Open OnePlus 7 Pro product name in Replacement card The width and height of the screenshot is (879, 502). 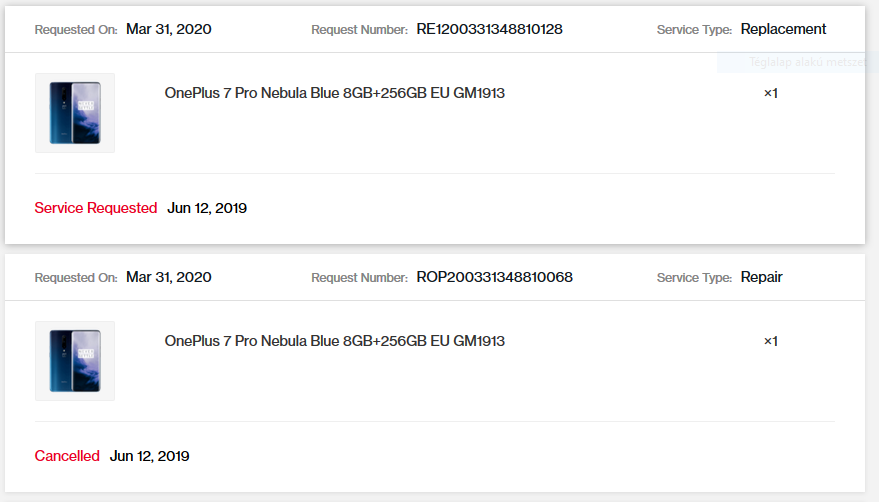(x=335, y=93)
